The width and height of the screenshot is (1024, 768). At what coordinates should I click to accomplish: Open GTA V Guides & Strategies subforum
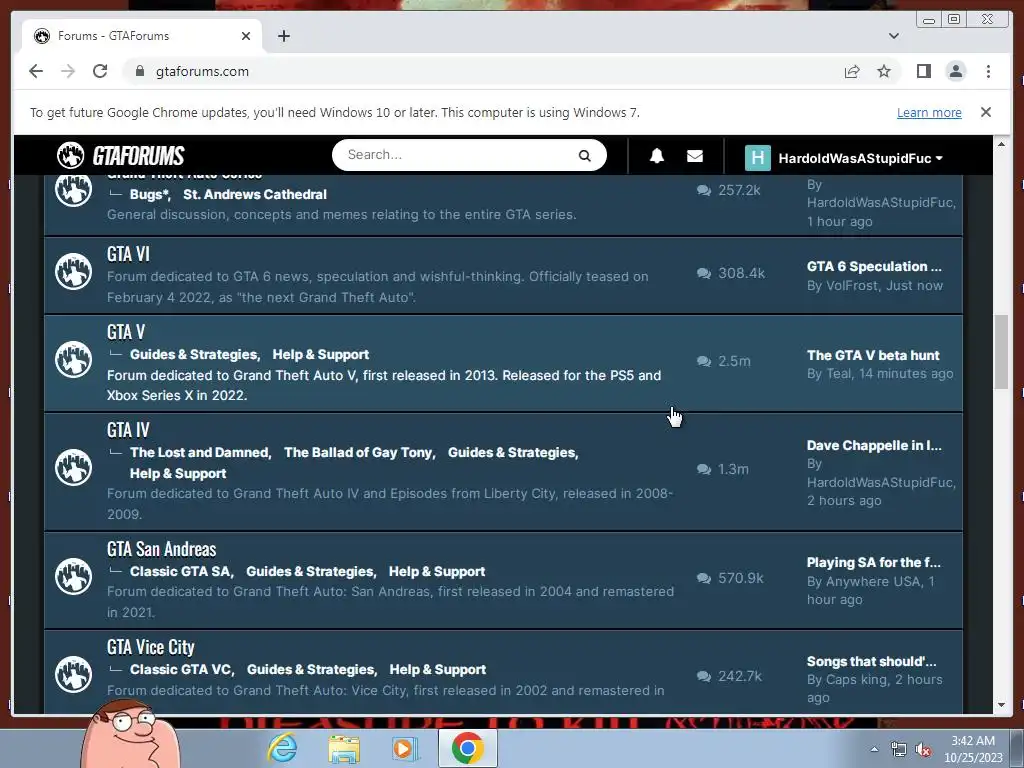(x=195, y=355)
